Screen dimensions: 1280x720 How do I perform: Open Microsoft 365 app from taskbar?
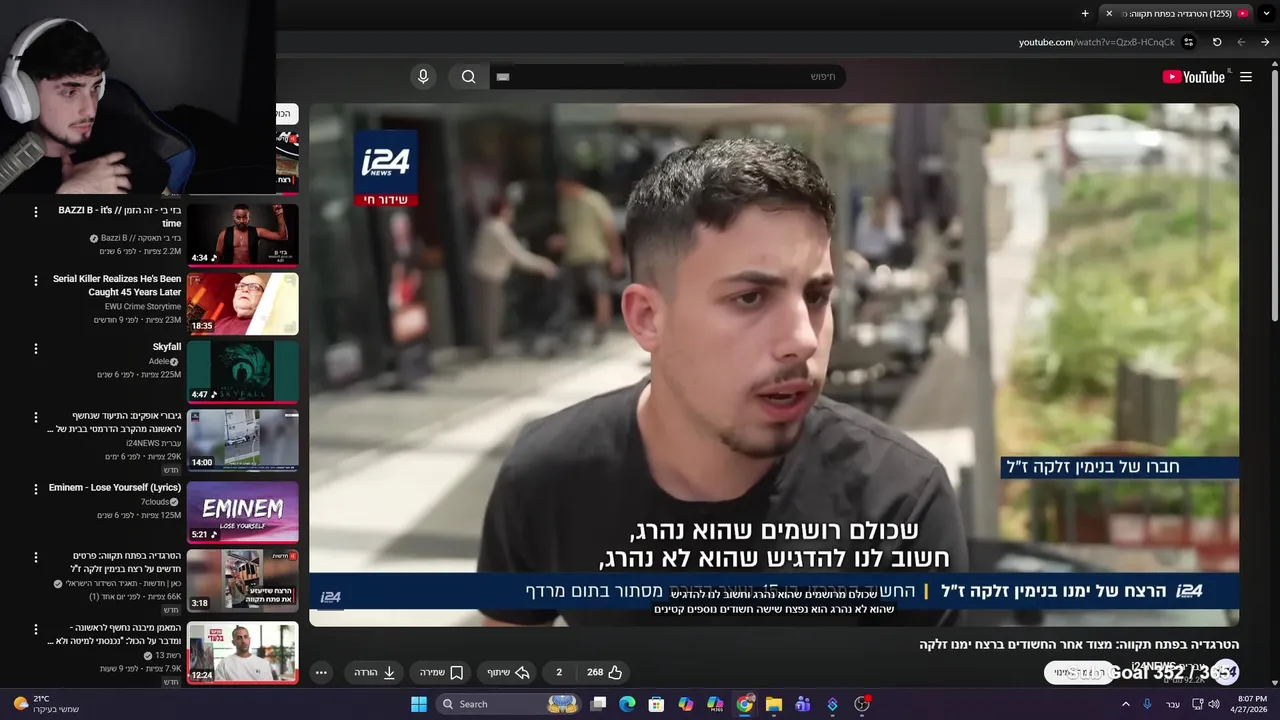[715, 704]
